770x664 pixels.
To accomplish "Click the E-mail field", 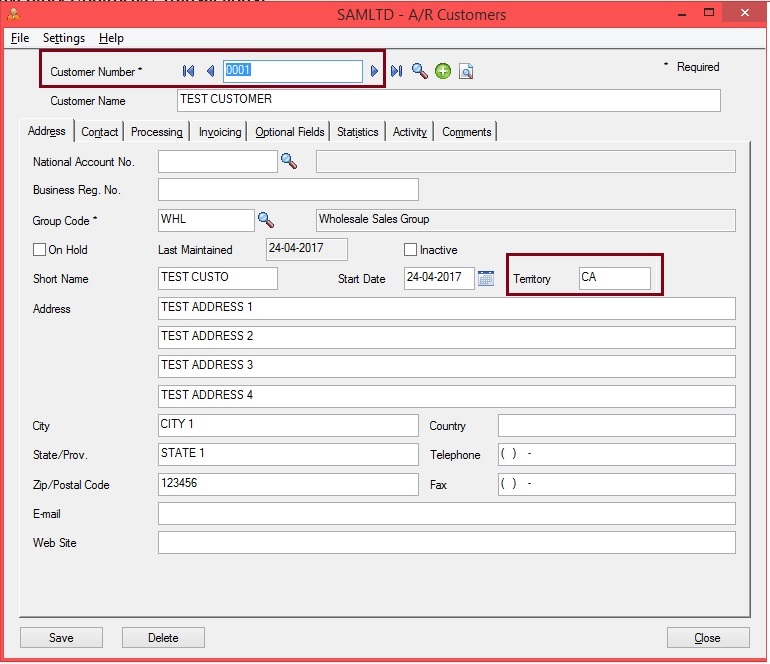I will [446, 513].
